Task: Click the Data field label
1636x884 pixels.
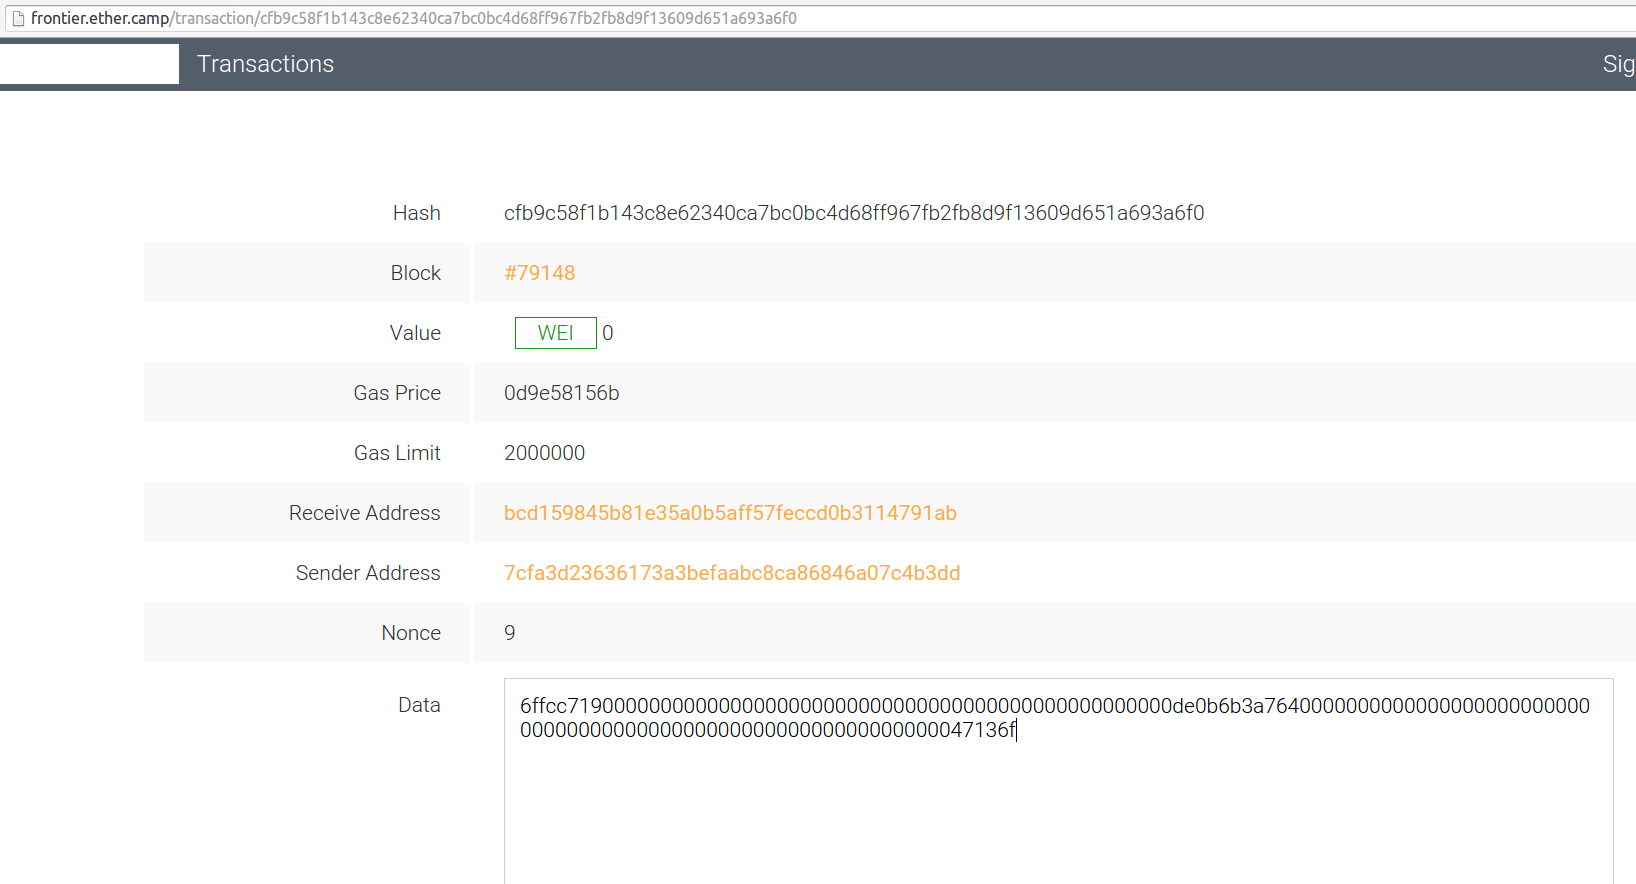Action: click(419, 705)
